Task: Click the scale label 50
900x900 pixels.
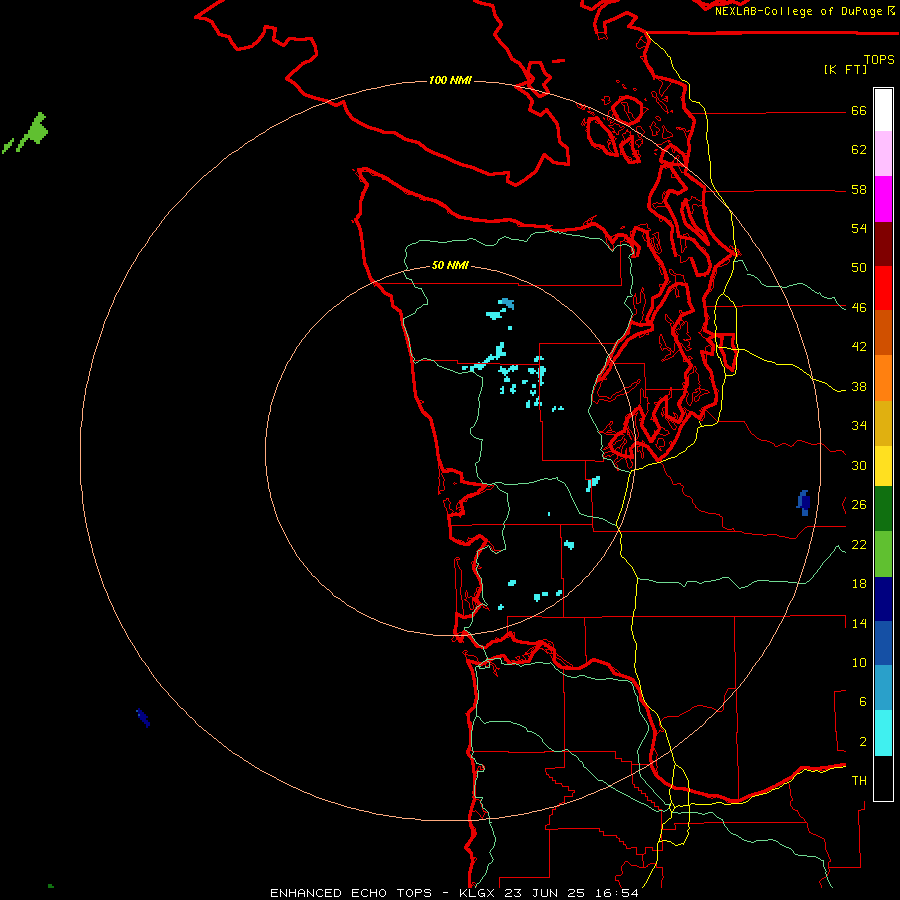Action: [x=859, y=268]
